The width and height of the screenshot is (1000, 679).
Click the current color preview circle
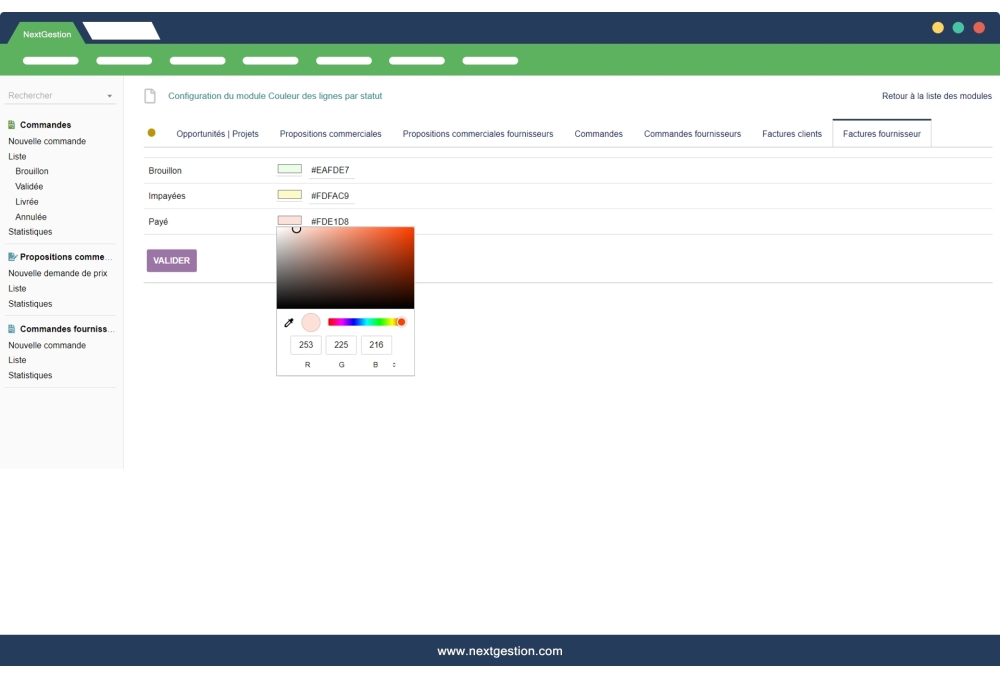click(x=311, y=322)
